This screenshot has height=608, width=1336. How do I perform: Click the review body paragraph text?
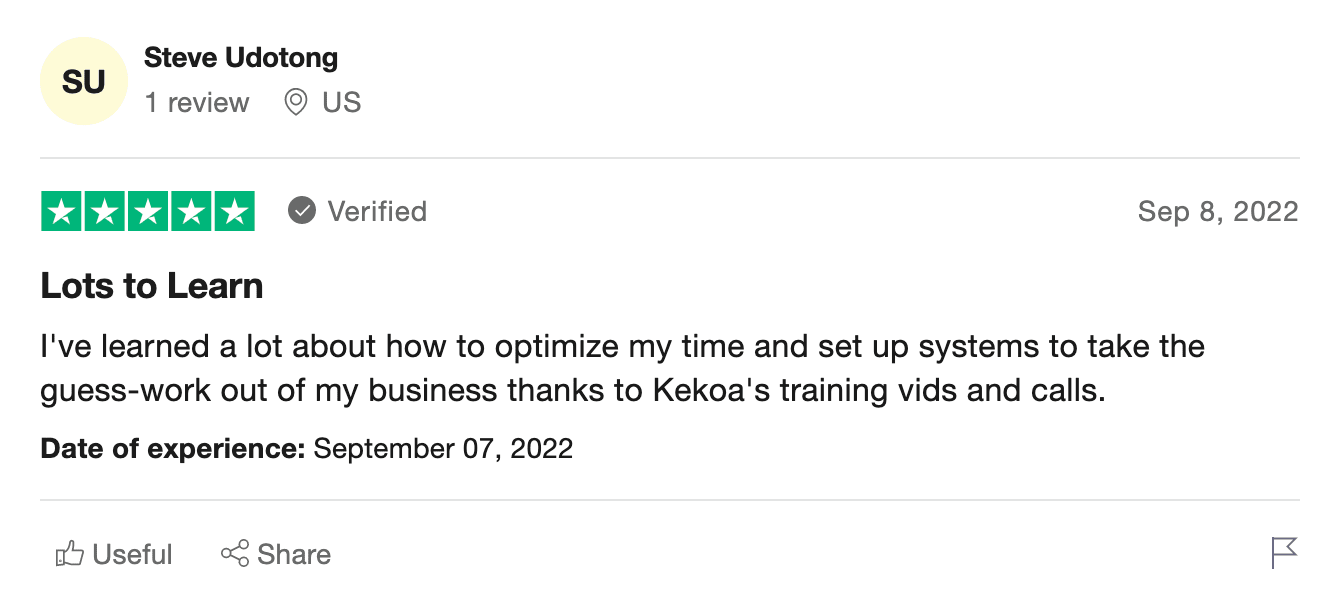click(x=622, y=368)
